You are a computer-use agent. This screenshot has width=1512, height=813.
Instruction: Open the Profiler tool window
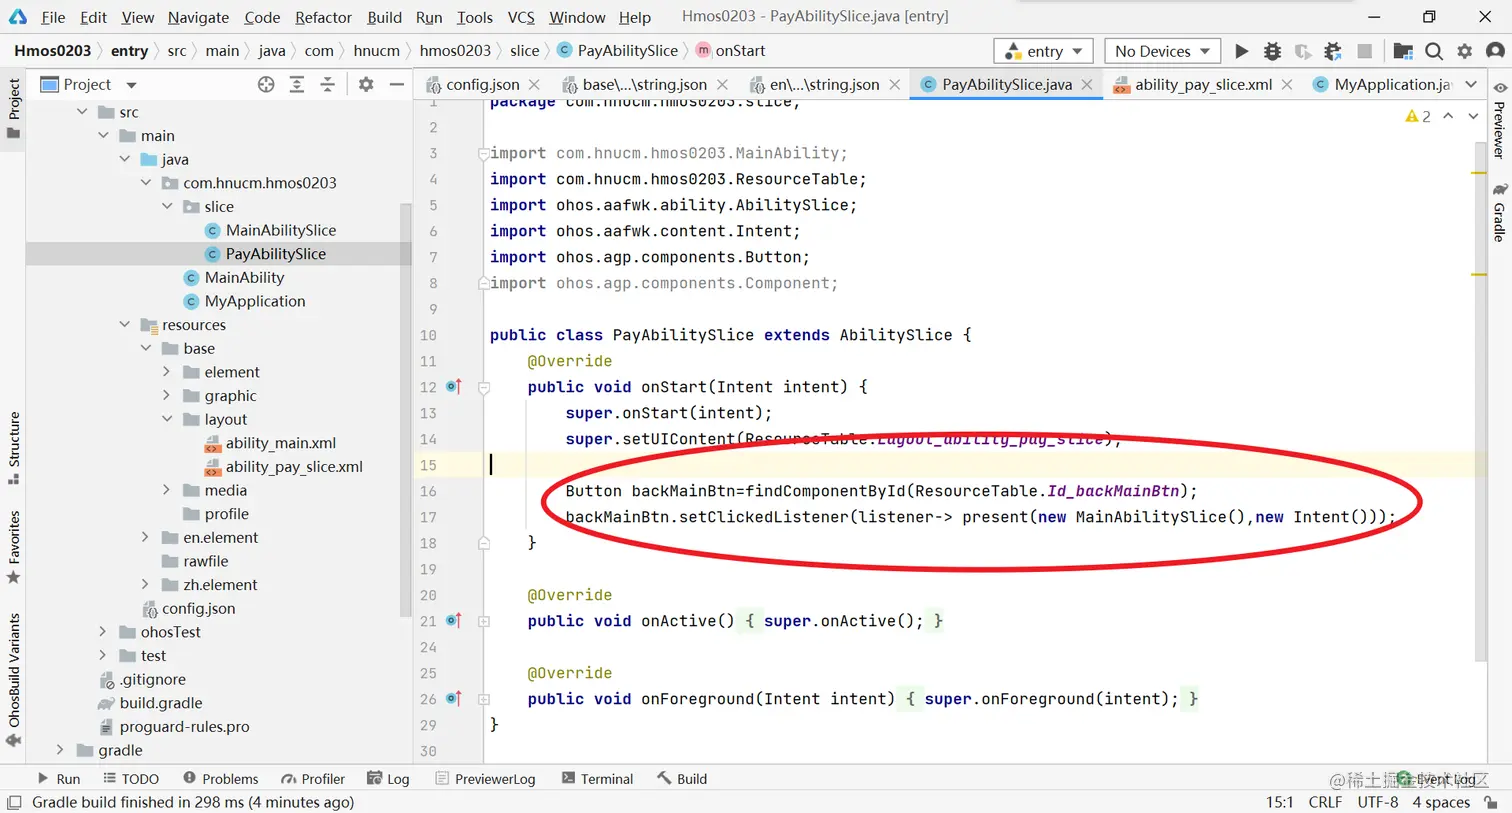coord(313,779)
